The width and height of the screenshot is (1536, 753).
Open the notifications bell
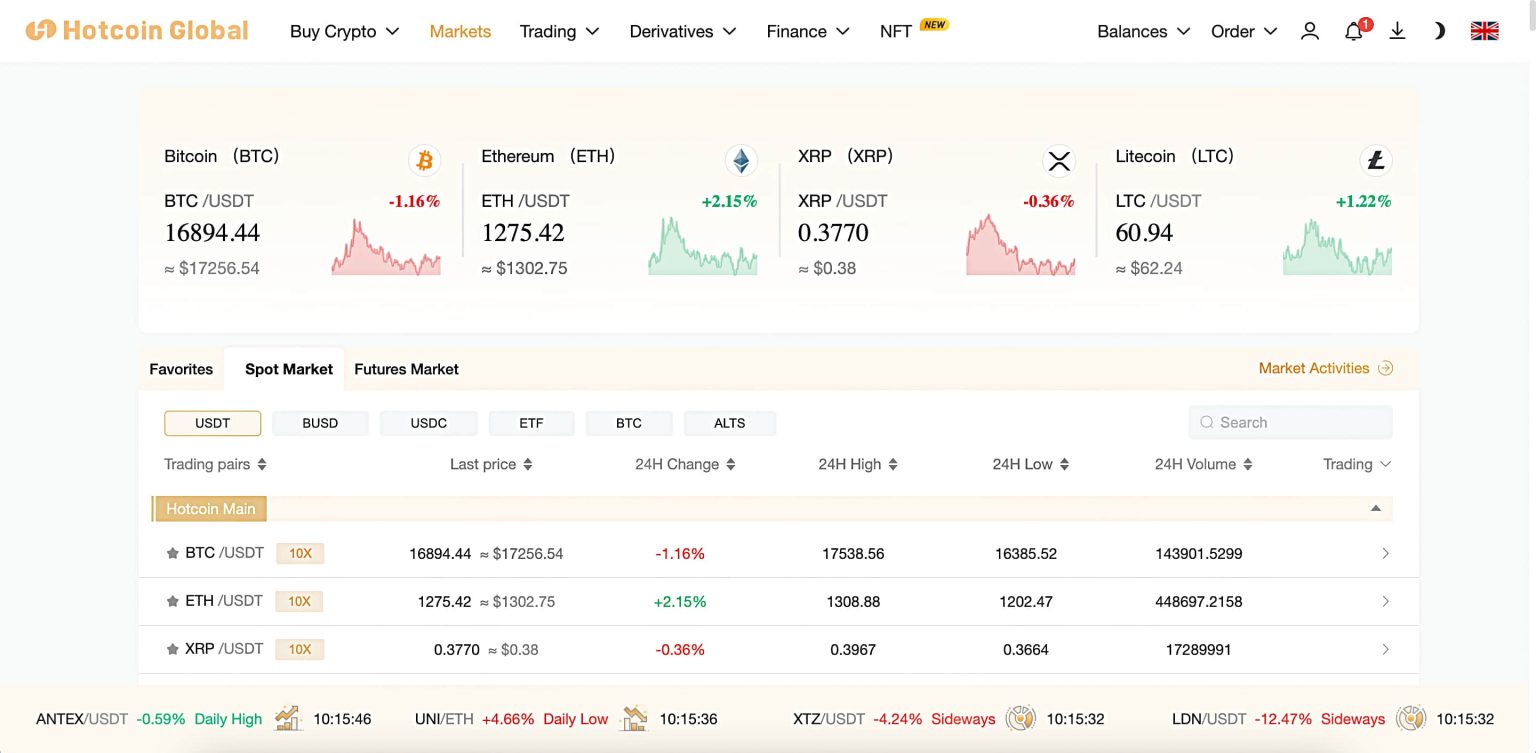point(1353,31)
